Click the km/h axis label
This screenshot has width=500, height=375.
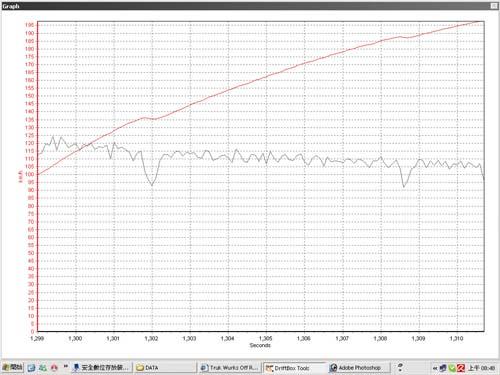click(x=20, y=177)
